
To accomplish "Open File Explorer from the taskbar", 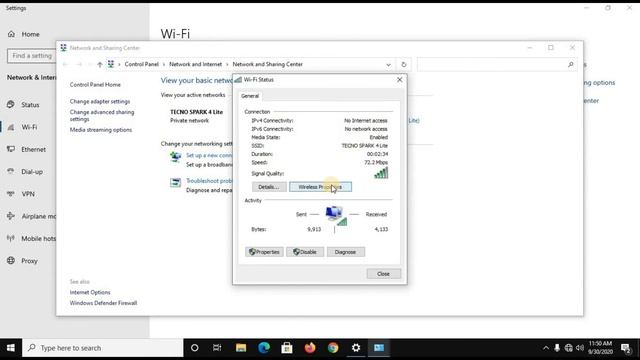I will [241, 348].
